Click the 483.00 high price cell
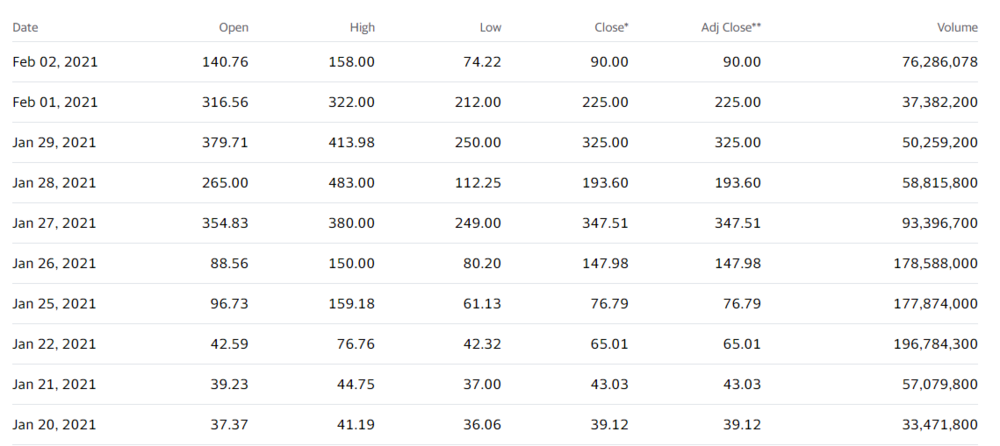The image size is (1000, 446). click(x=352, y=183)
